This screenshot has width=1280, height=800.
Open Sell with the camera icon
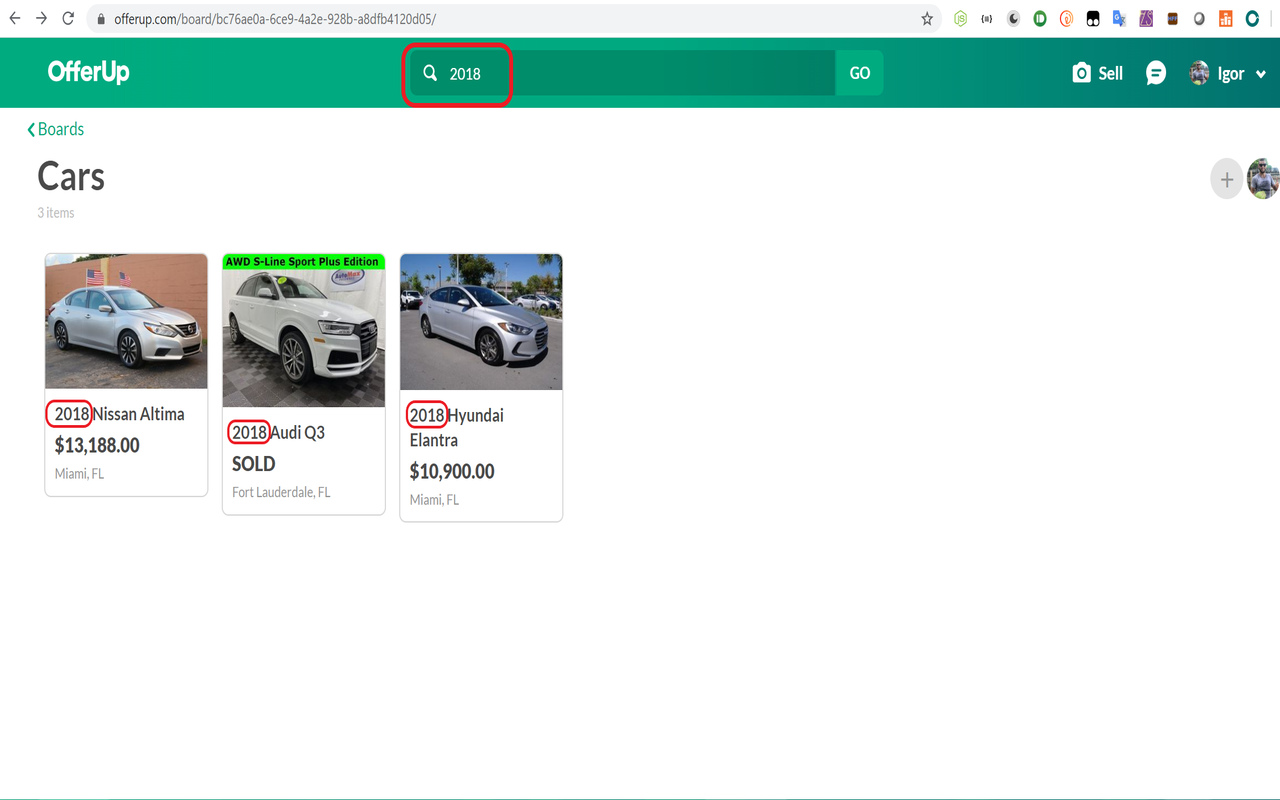tap(1081, 73)
